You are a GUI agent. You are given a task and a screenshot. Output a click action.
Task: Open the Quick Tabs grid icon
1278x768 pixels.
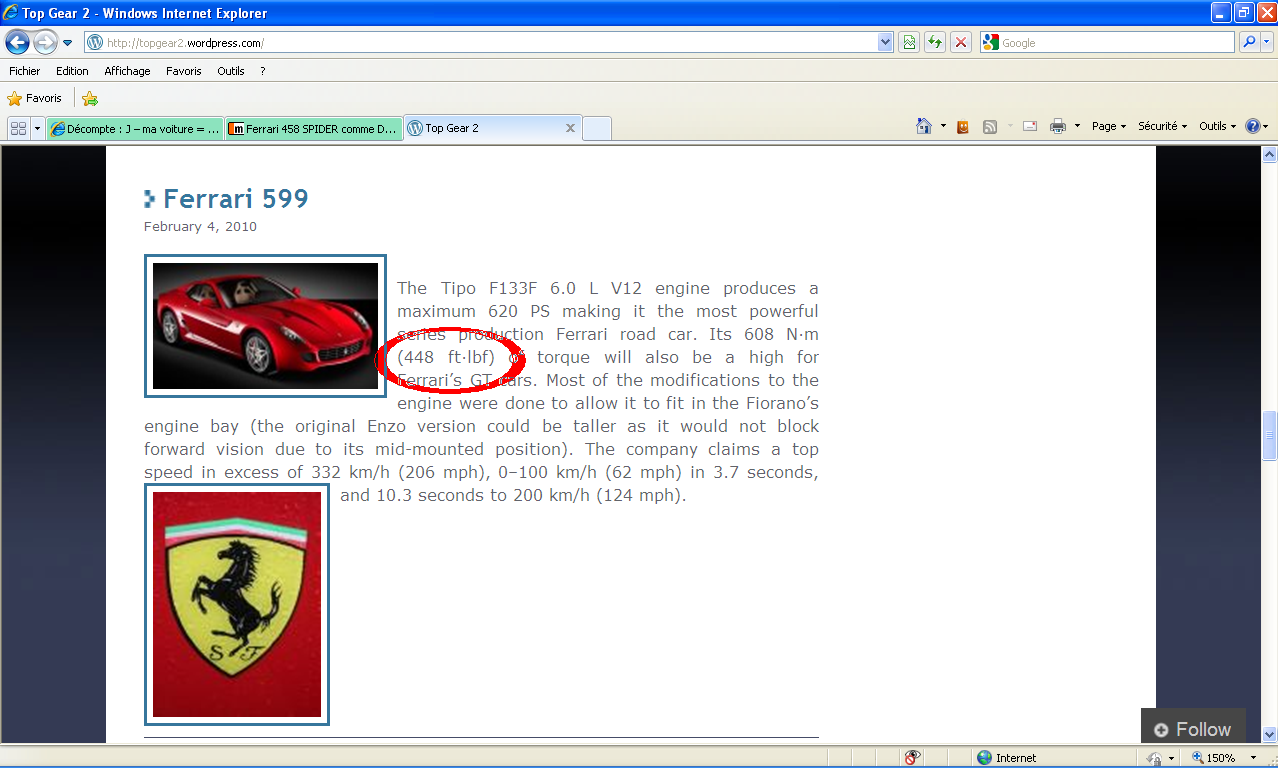click(18, 129)
